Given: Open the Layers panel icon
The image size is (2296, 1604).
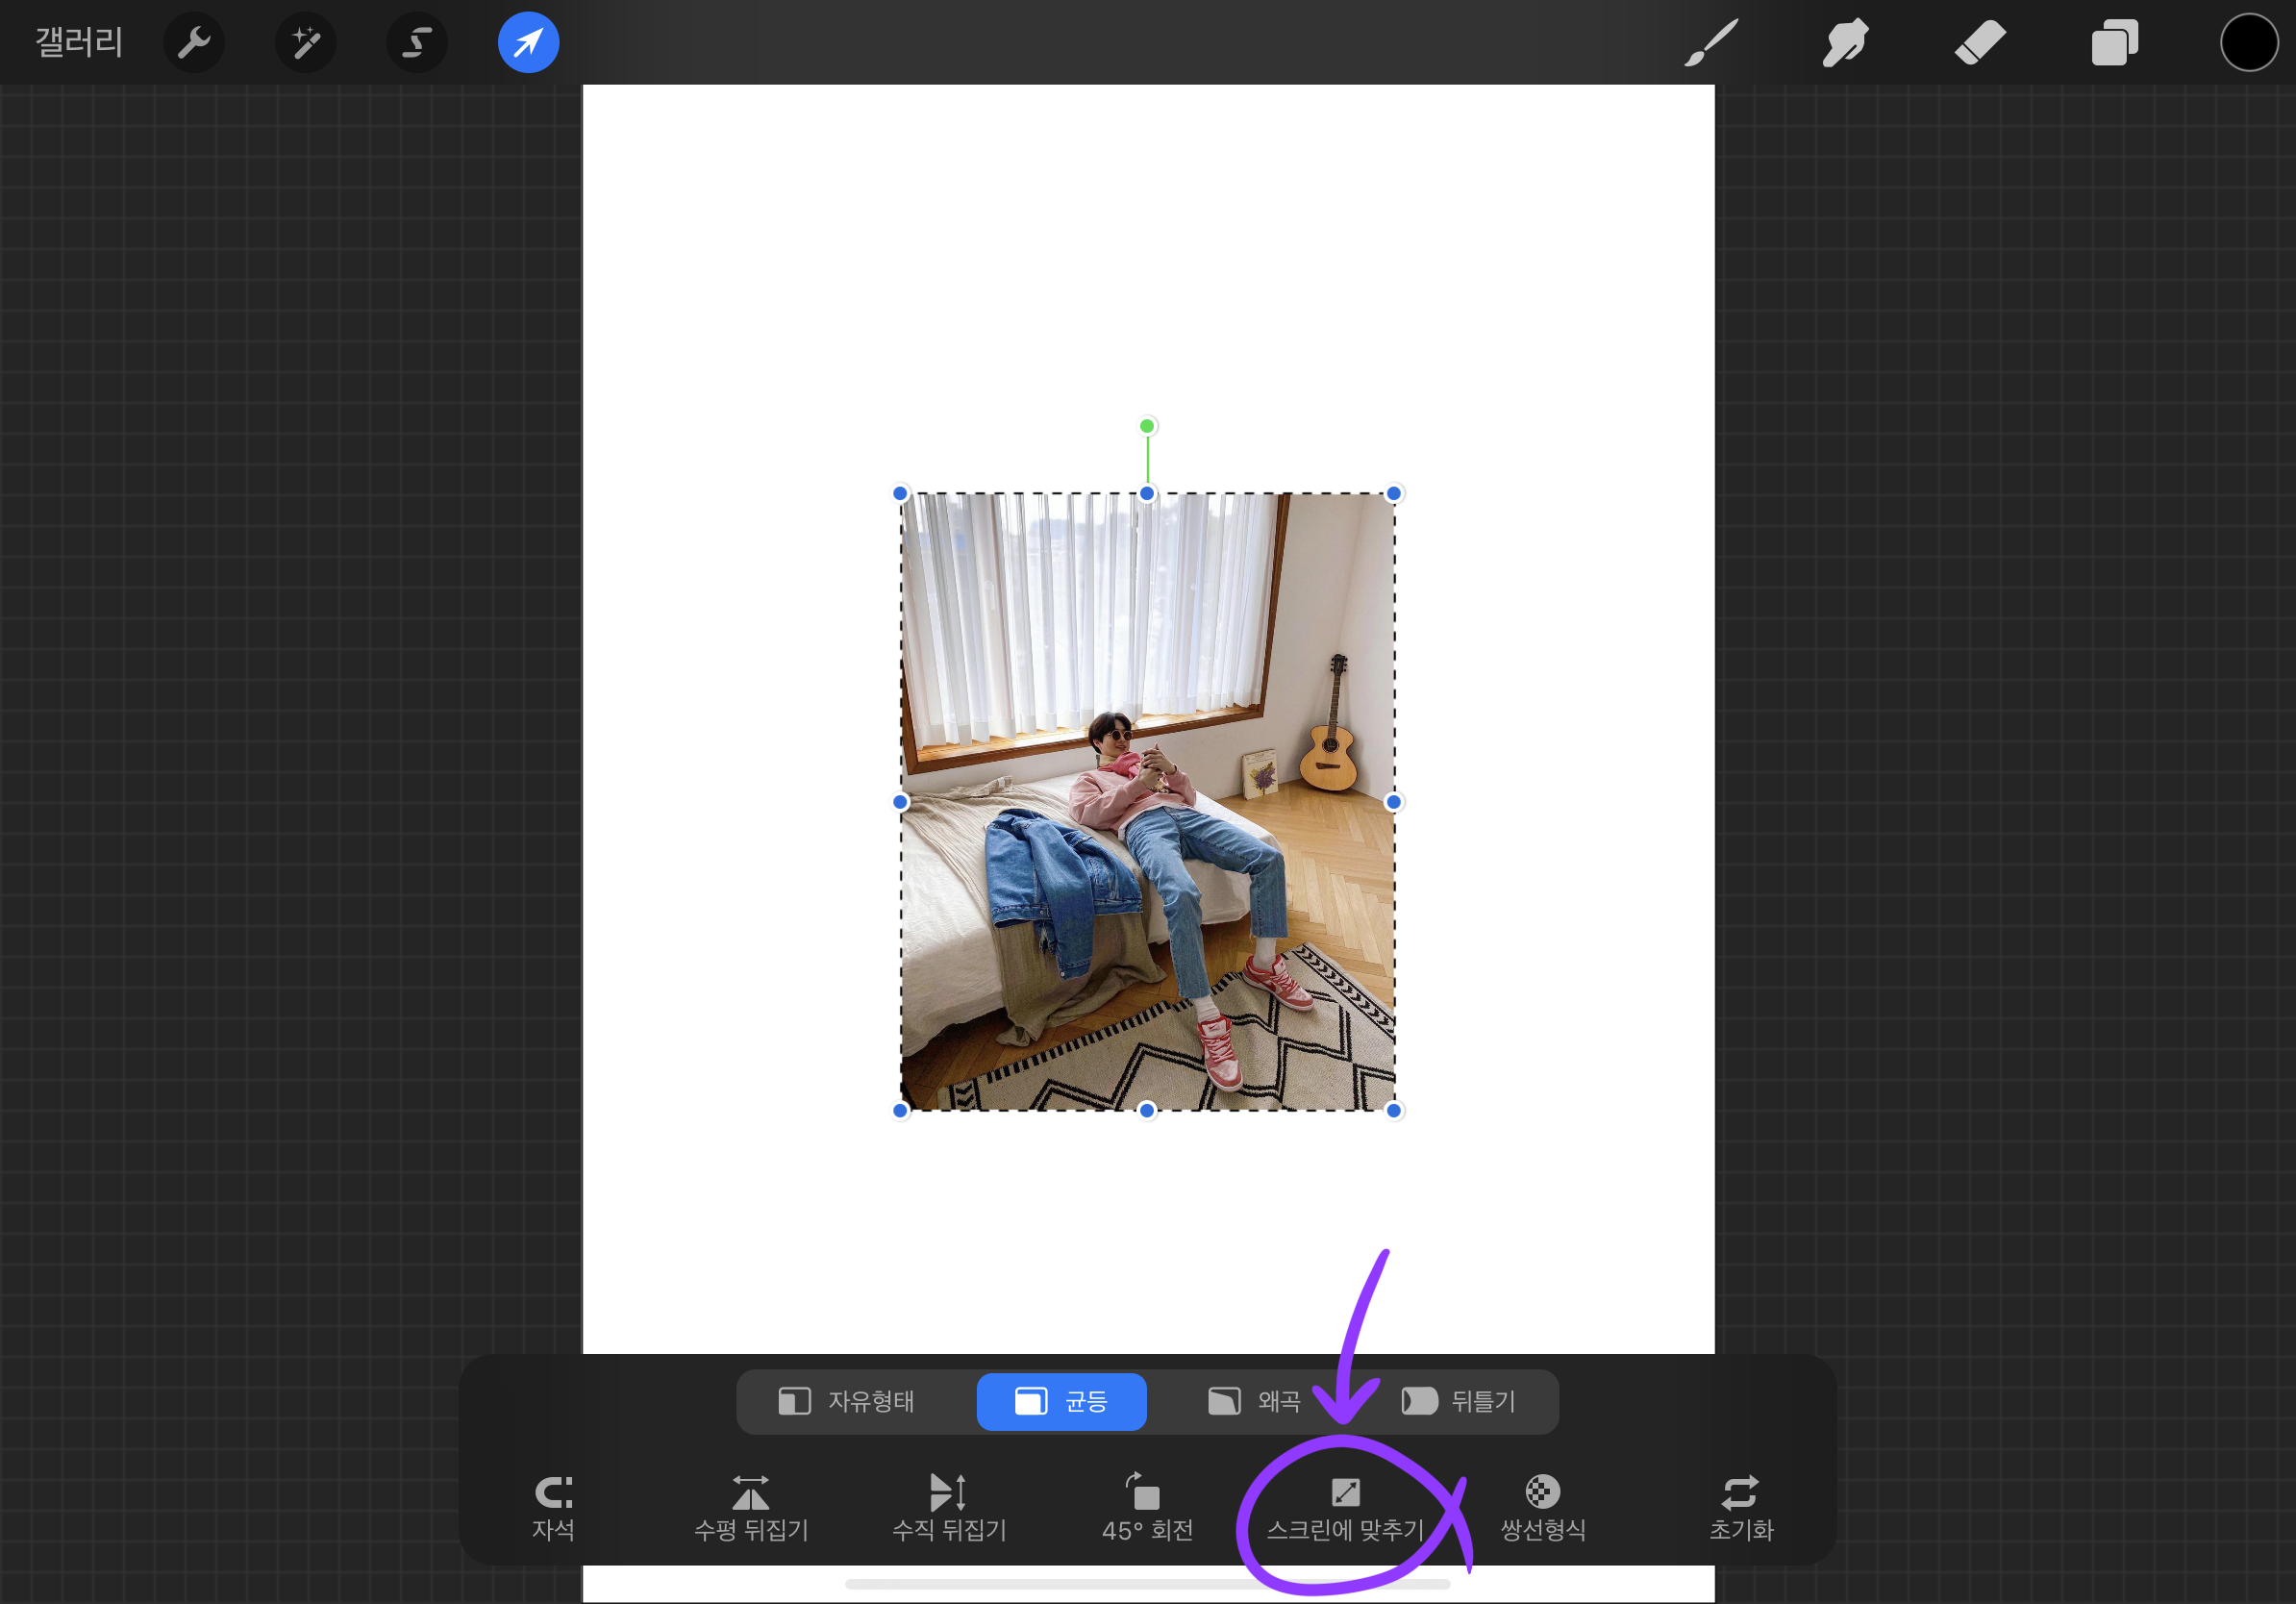Looking at the screenshot, I should [x=2115, y=42].
